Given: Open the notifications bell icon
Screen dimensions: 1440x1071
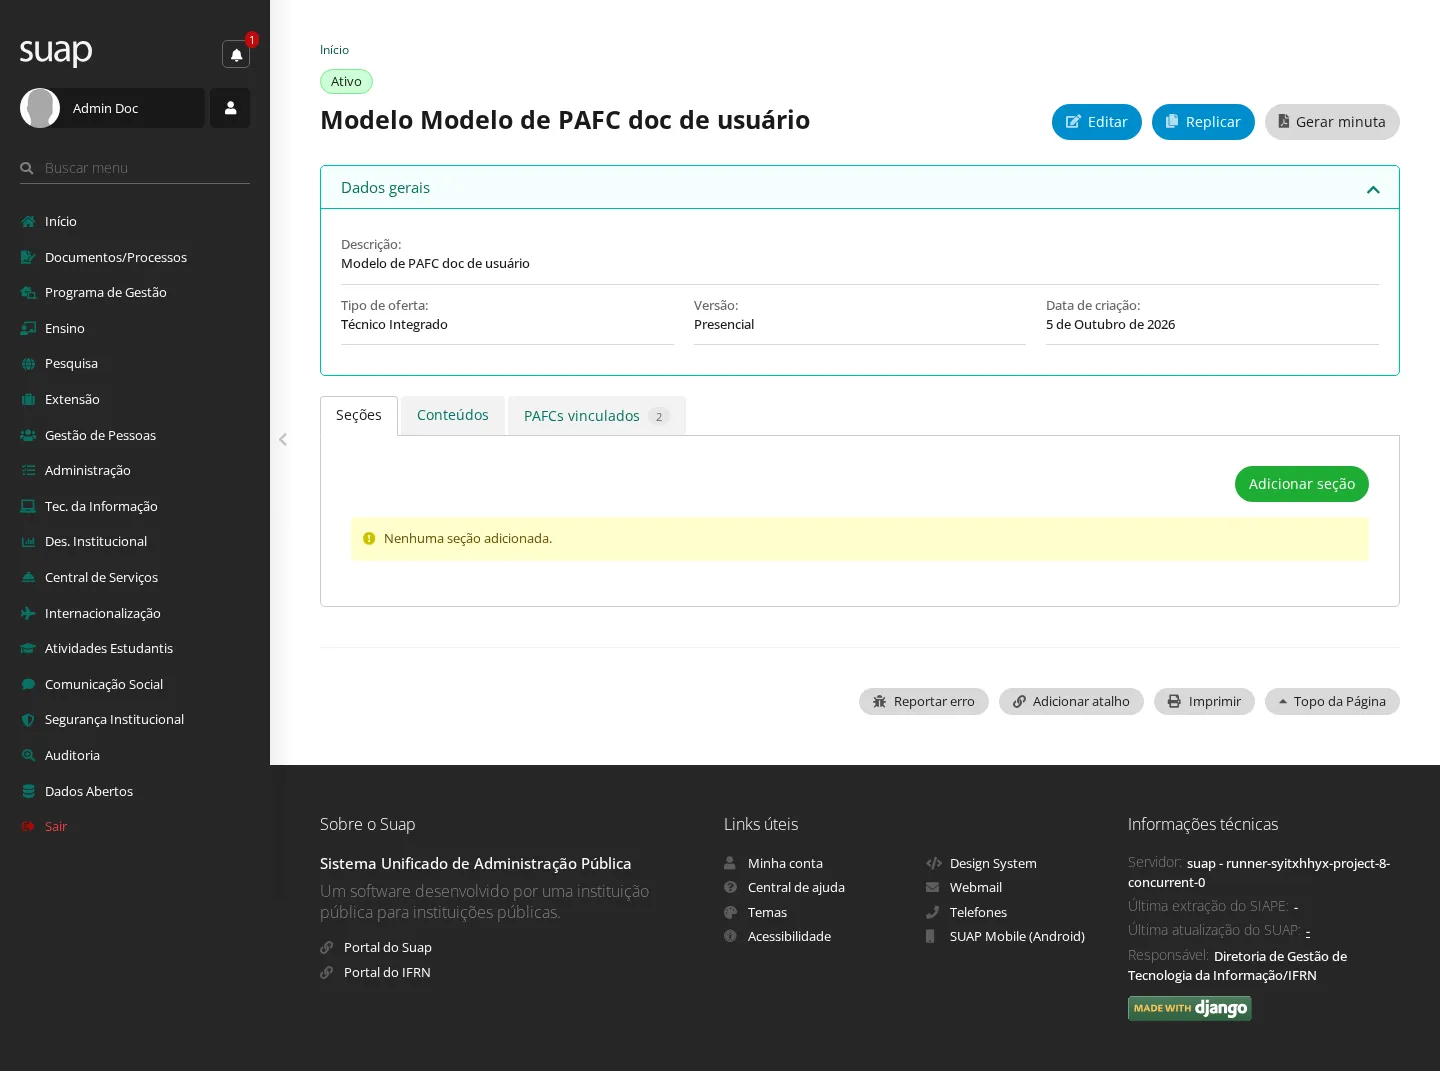Looking at the screenshot, I should click(236, 54).
